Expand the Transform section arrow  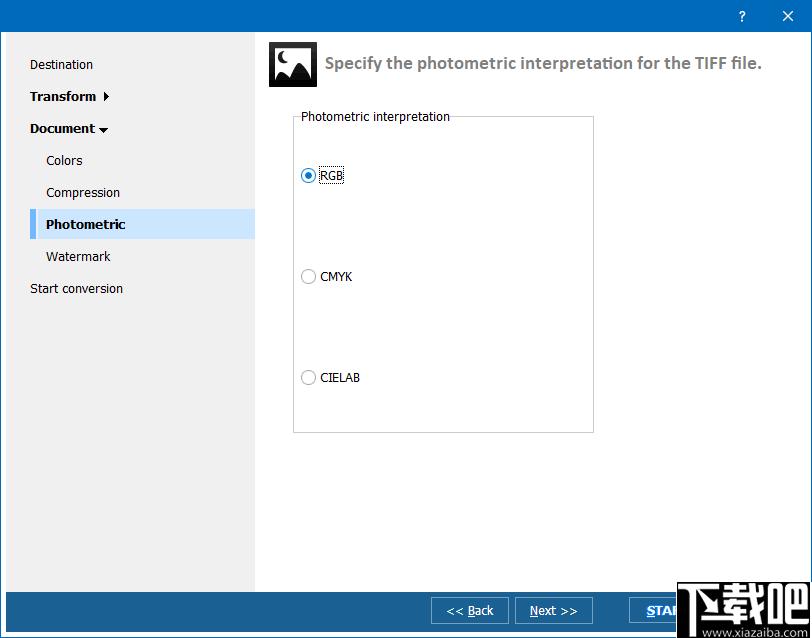tap(106, 96)
